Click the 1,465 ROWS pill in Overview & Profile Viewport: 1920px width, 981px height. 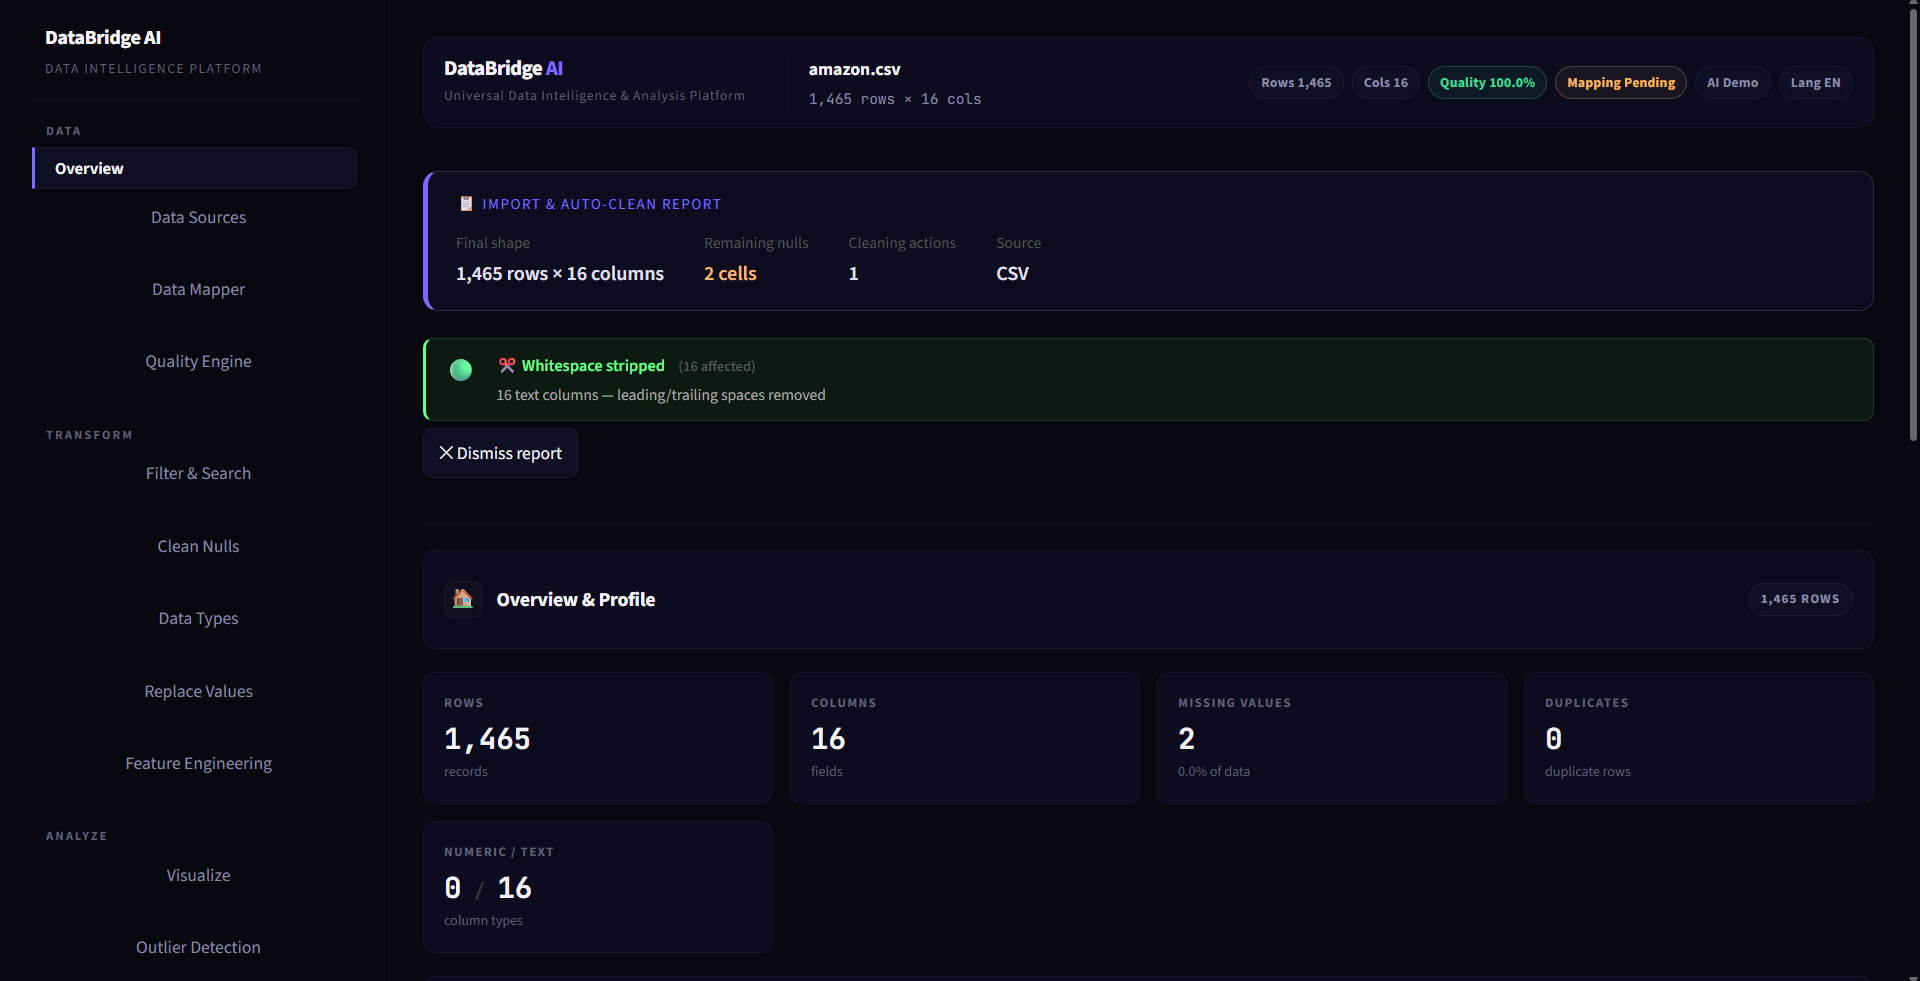click(1800, 599)
